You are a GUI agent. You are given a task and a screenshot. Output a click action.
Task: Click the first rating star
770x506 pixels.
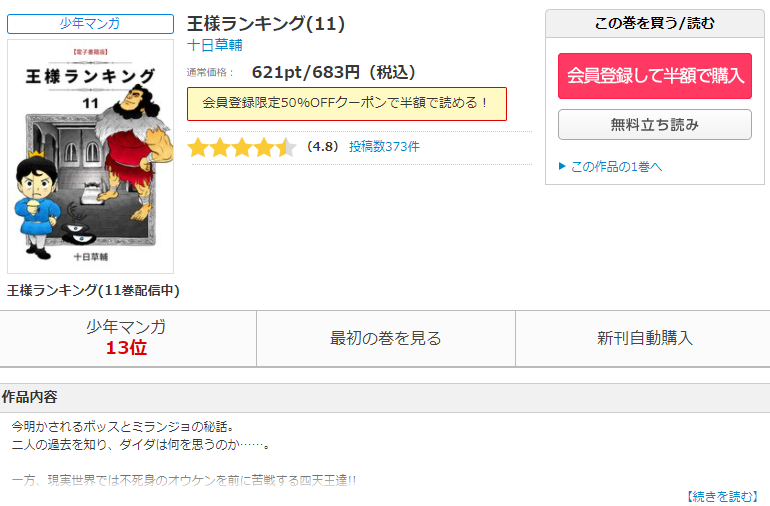click(198, 147)
